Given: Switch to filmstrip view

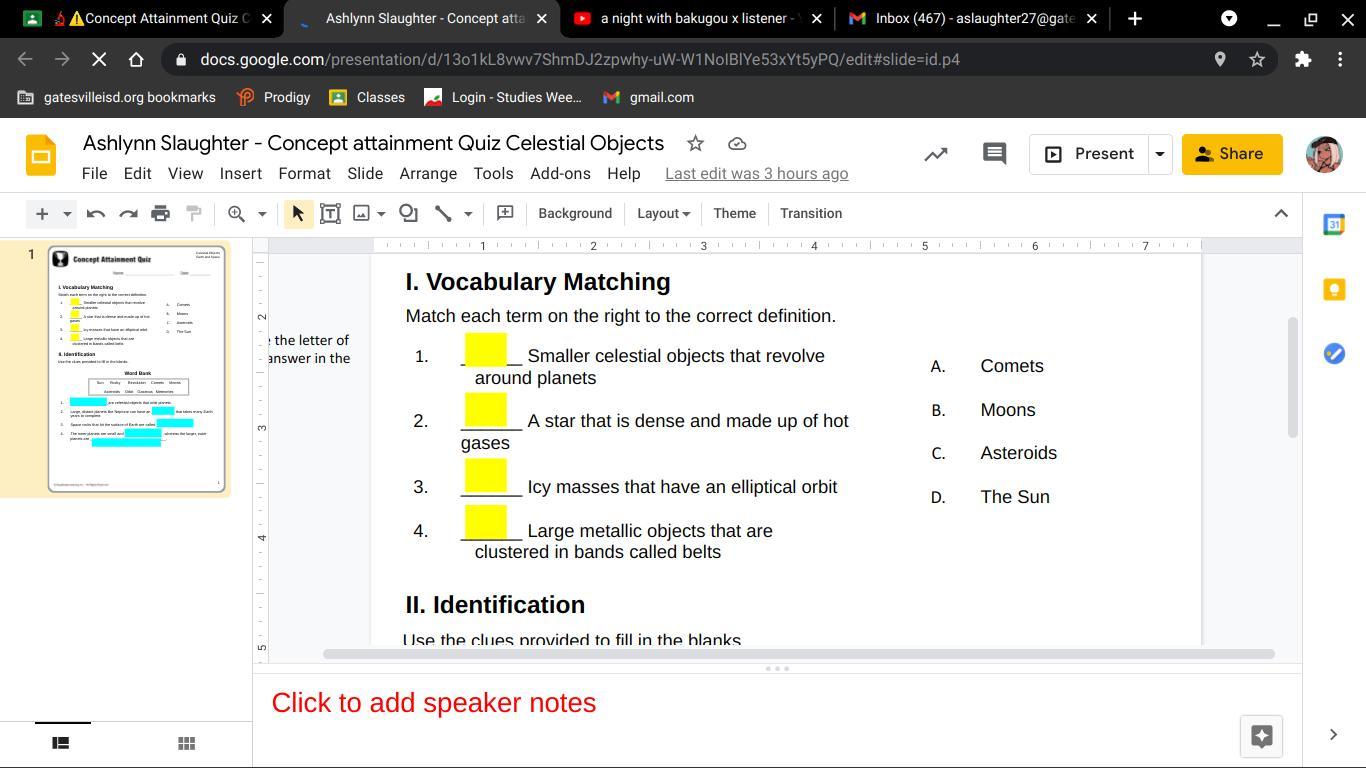Looking at the screenshot, I should coord(61,743).
